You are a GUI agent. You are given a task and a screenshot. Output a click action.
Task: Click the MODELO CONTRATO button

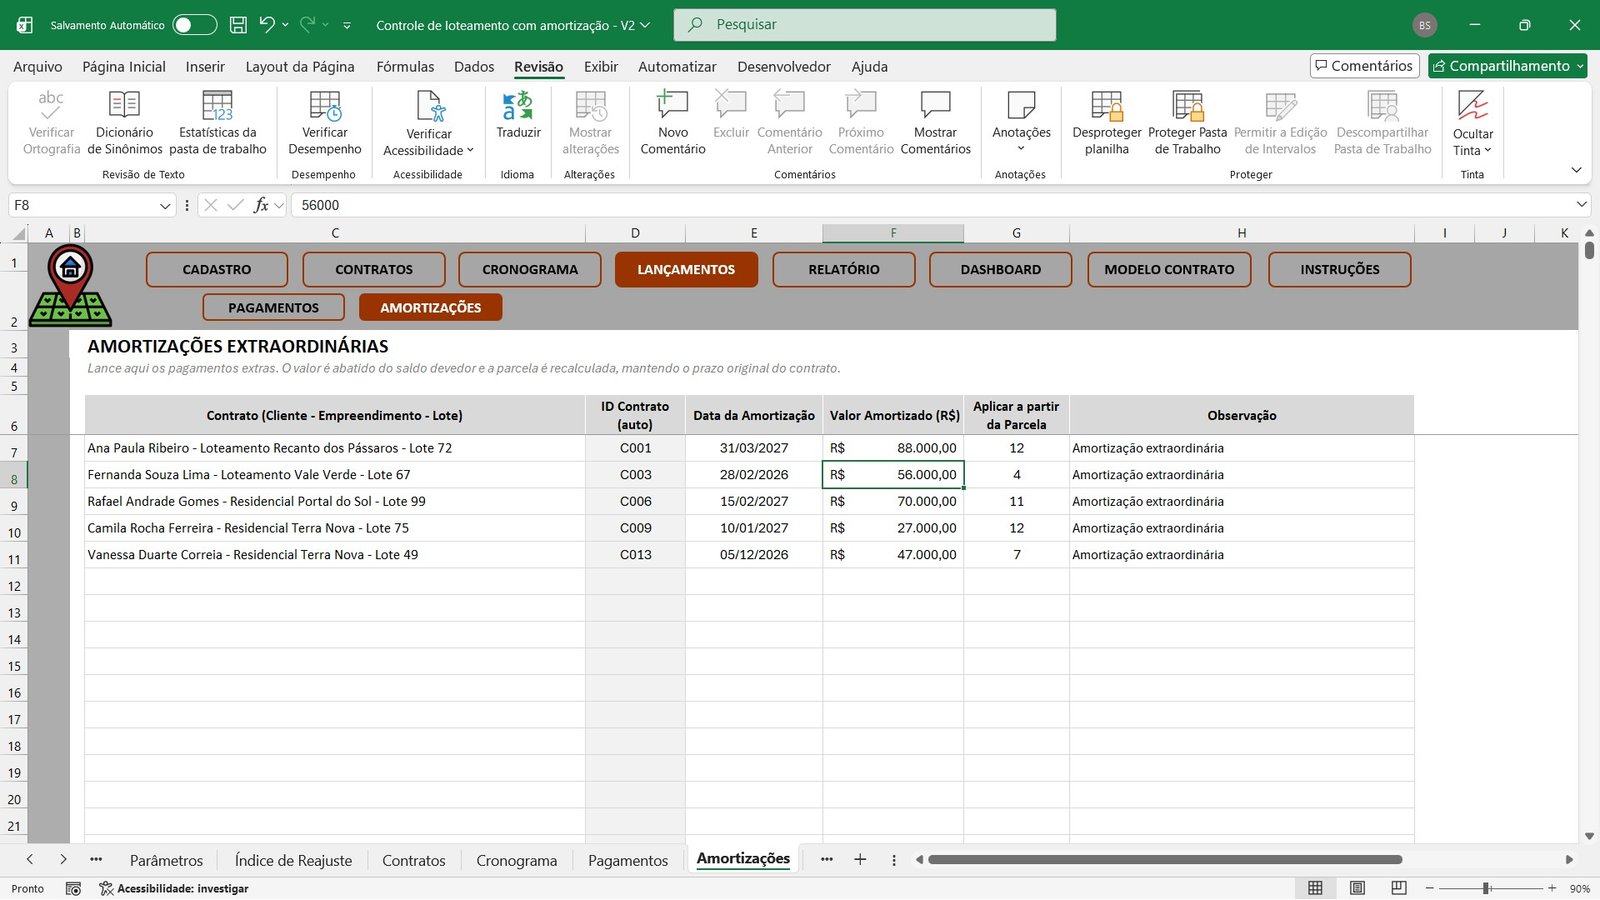pos(1169,269)
